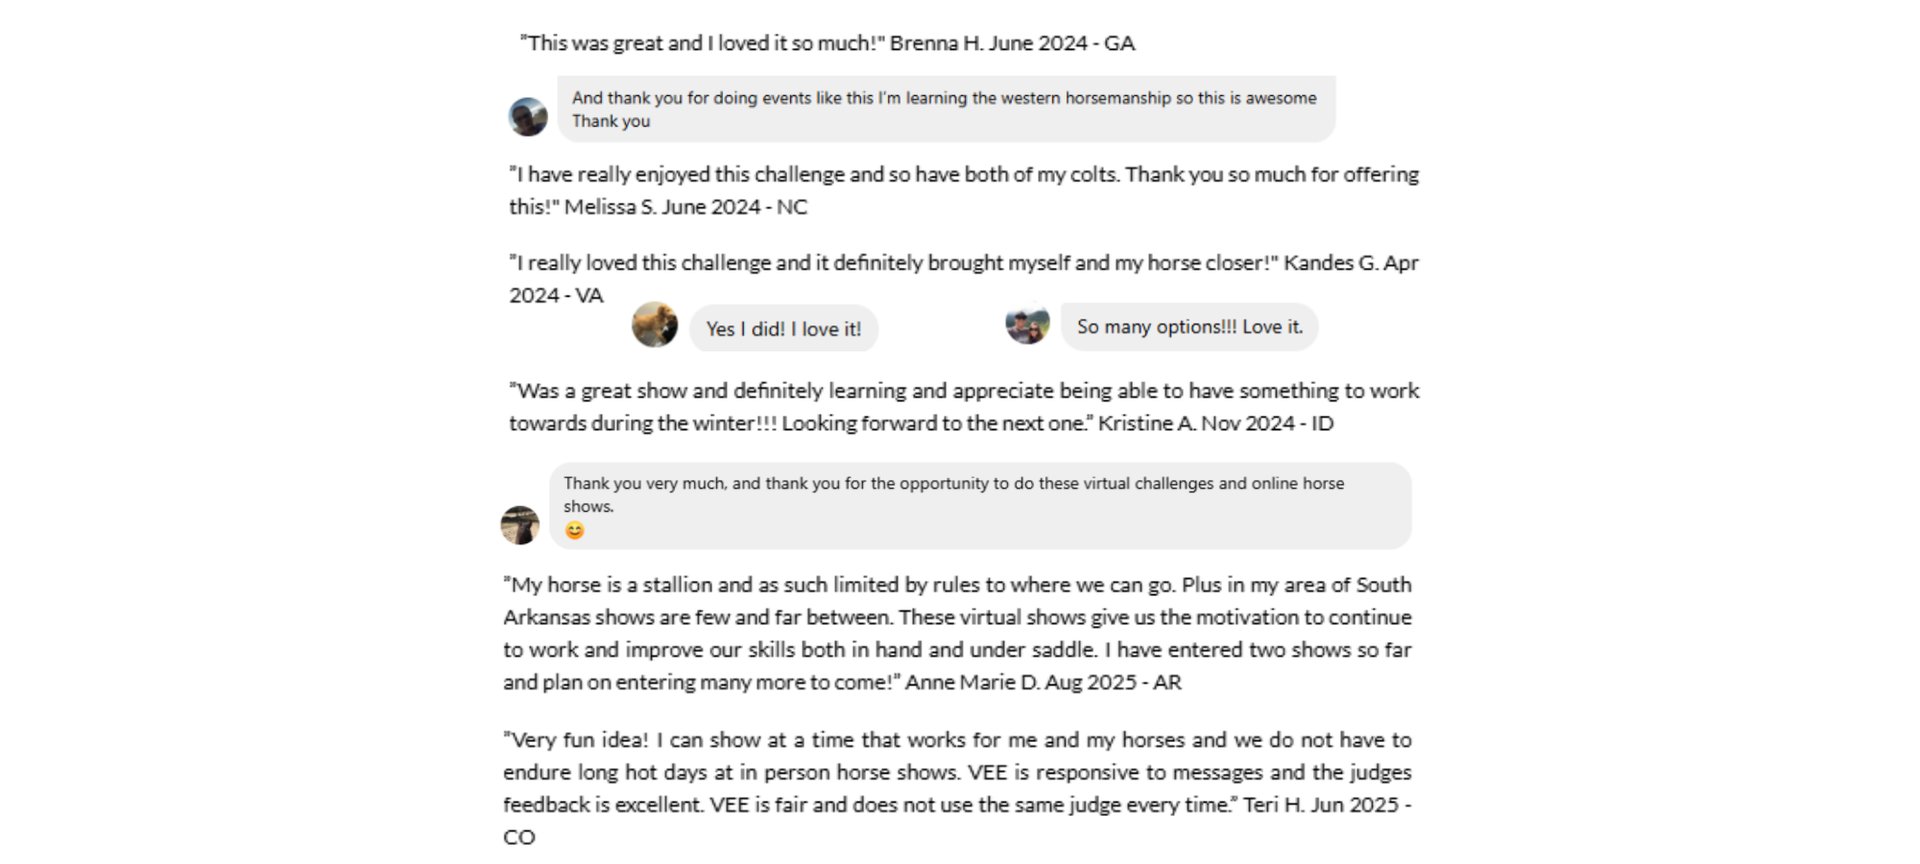Click Brenna H. June 2024 testimonial
Viewport: 1920px width, 864px height.
[827, 43]
